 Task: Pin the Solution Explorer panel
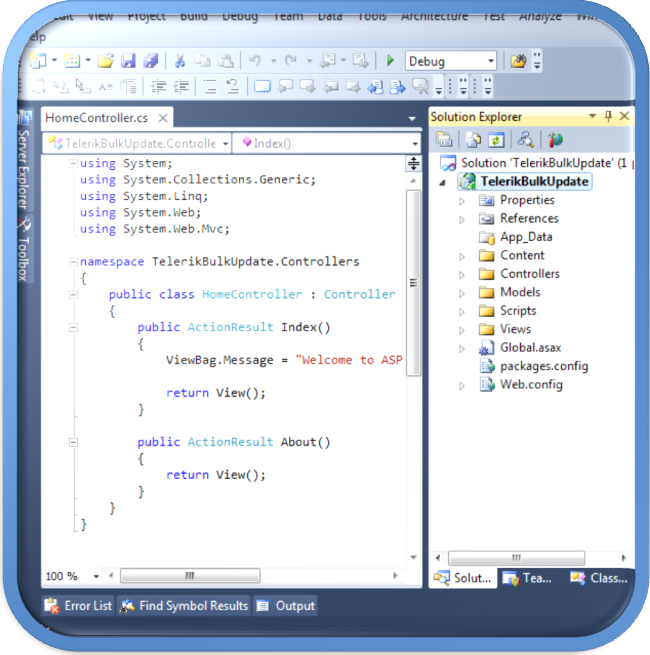coord(608,116)
